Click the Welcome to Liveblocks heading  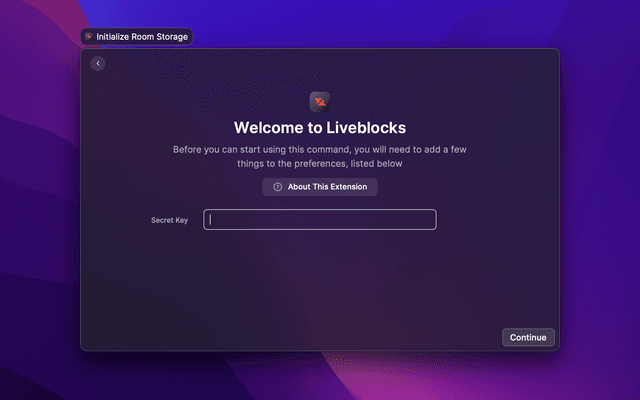pos(320,128)
